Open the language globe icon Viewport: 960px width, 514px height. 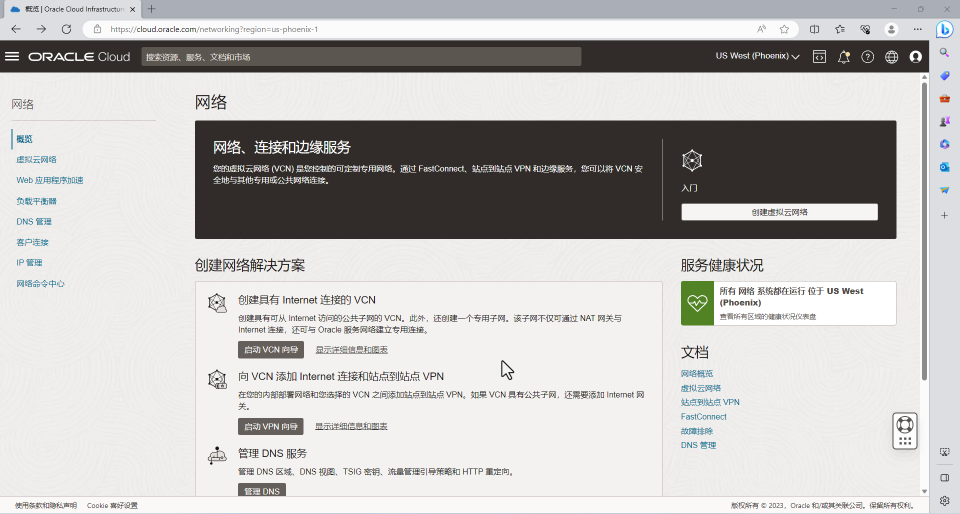pos(891,57)
